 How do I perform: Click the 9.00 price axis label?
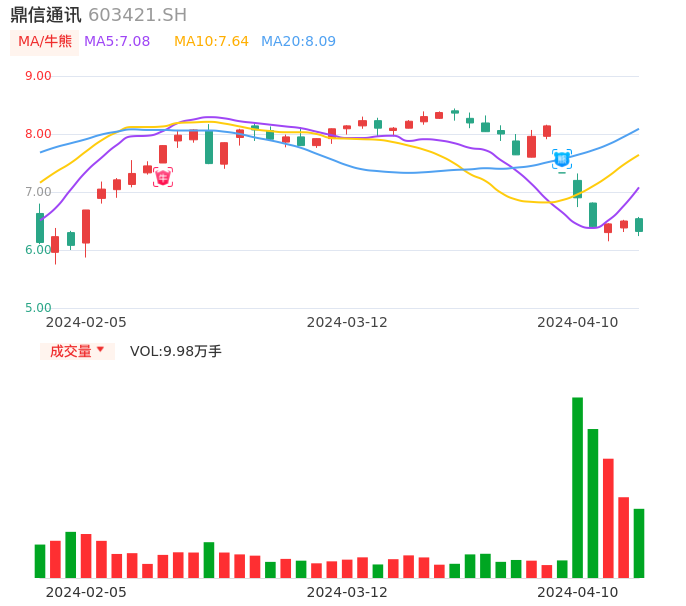click(38, 76)
